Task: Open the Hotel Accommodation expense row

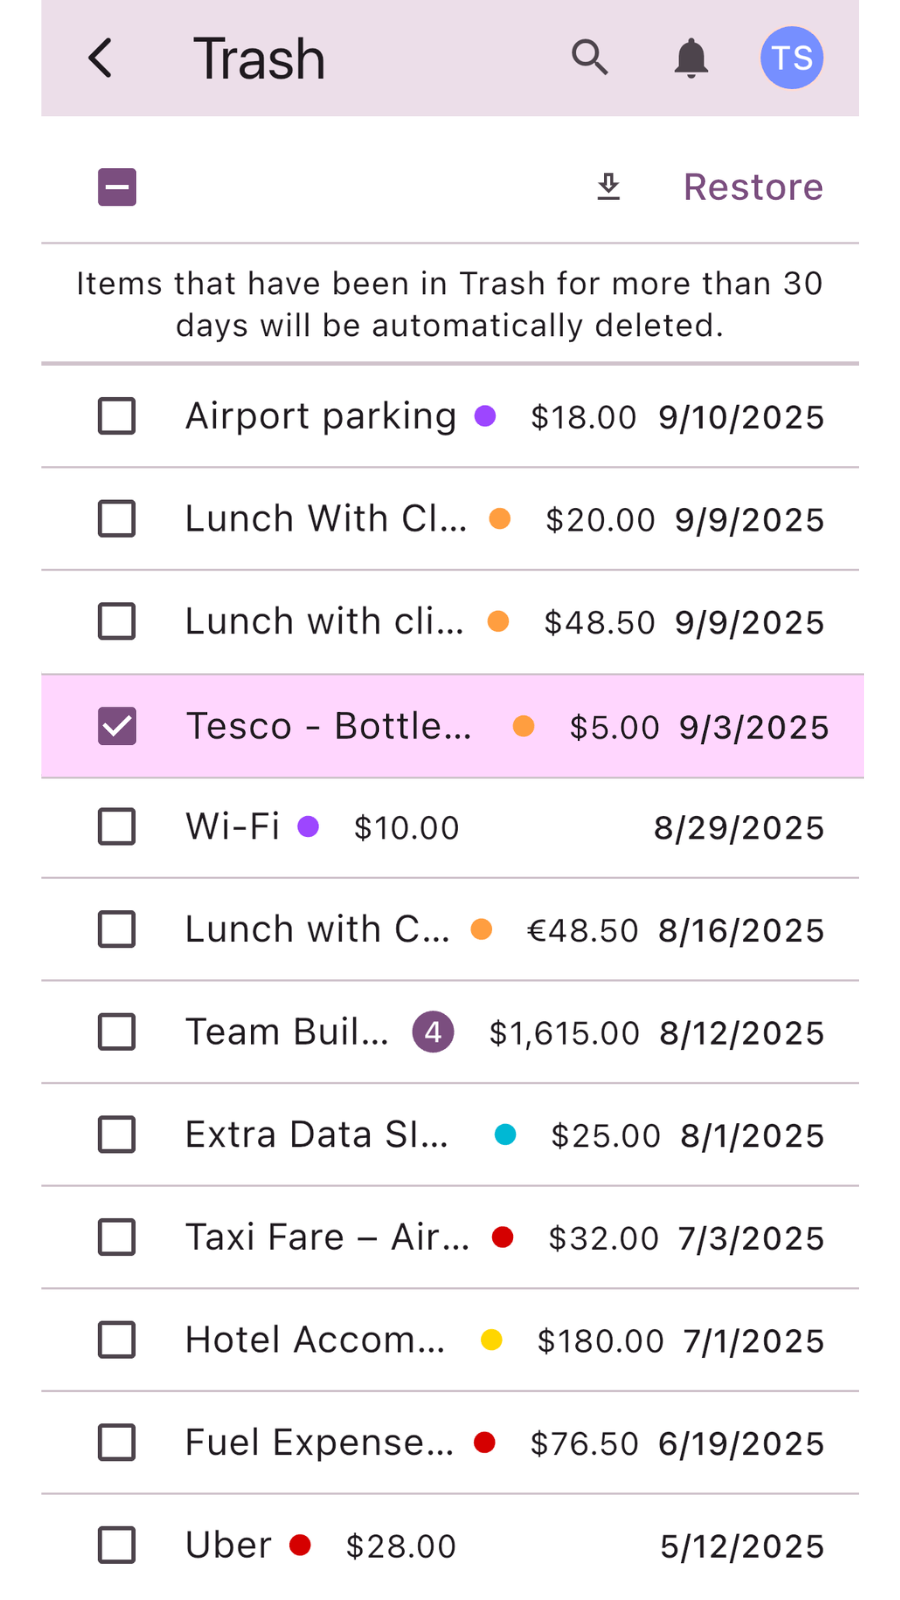Action: tap(315, 1340)
